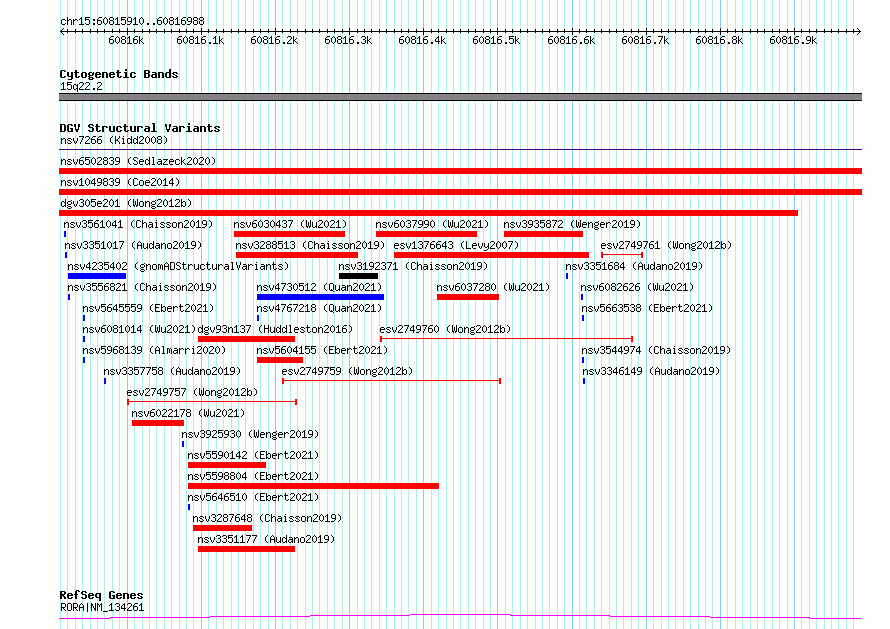Viewport: 890px width, 629px height.
Task: Select the RORA|NM_134261 gene label
Action: pyautogui.click(x=102, y=607)
